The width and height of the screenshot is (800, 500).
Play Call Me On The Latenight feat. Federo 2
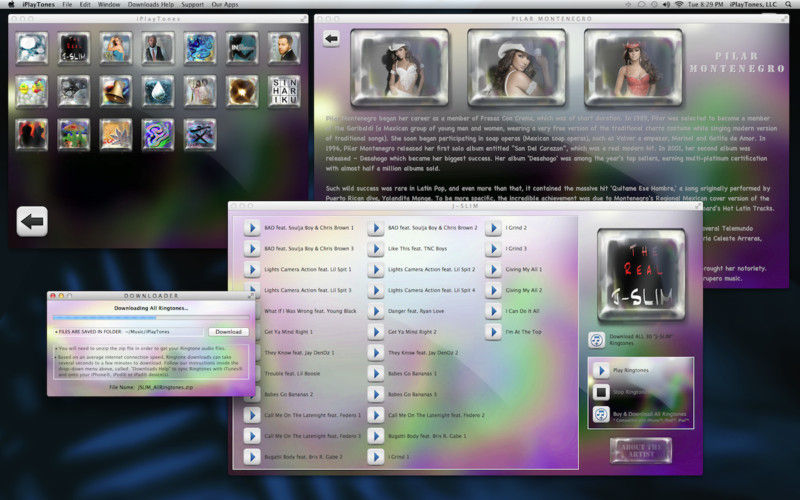tap(376, 415)
